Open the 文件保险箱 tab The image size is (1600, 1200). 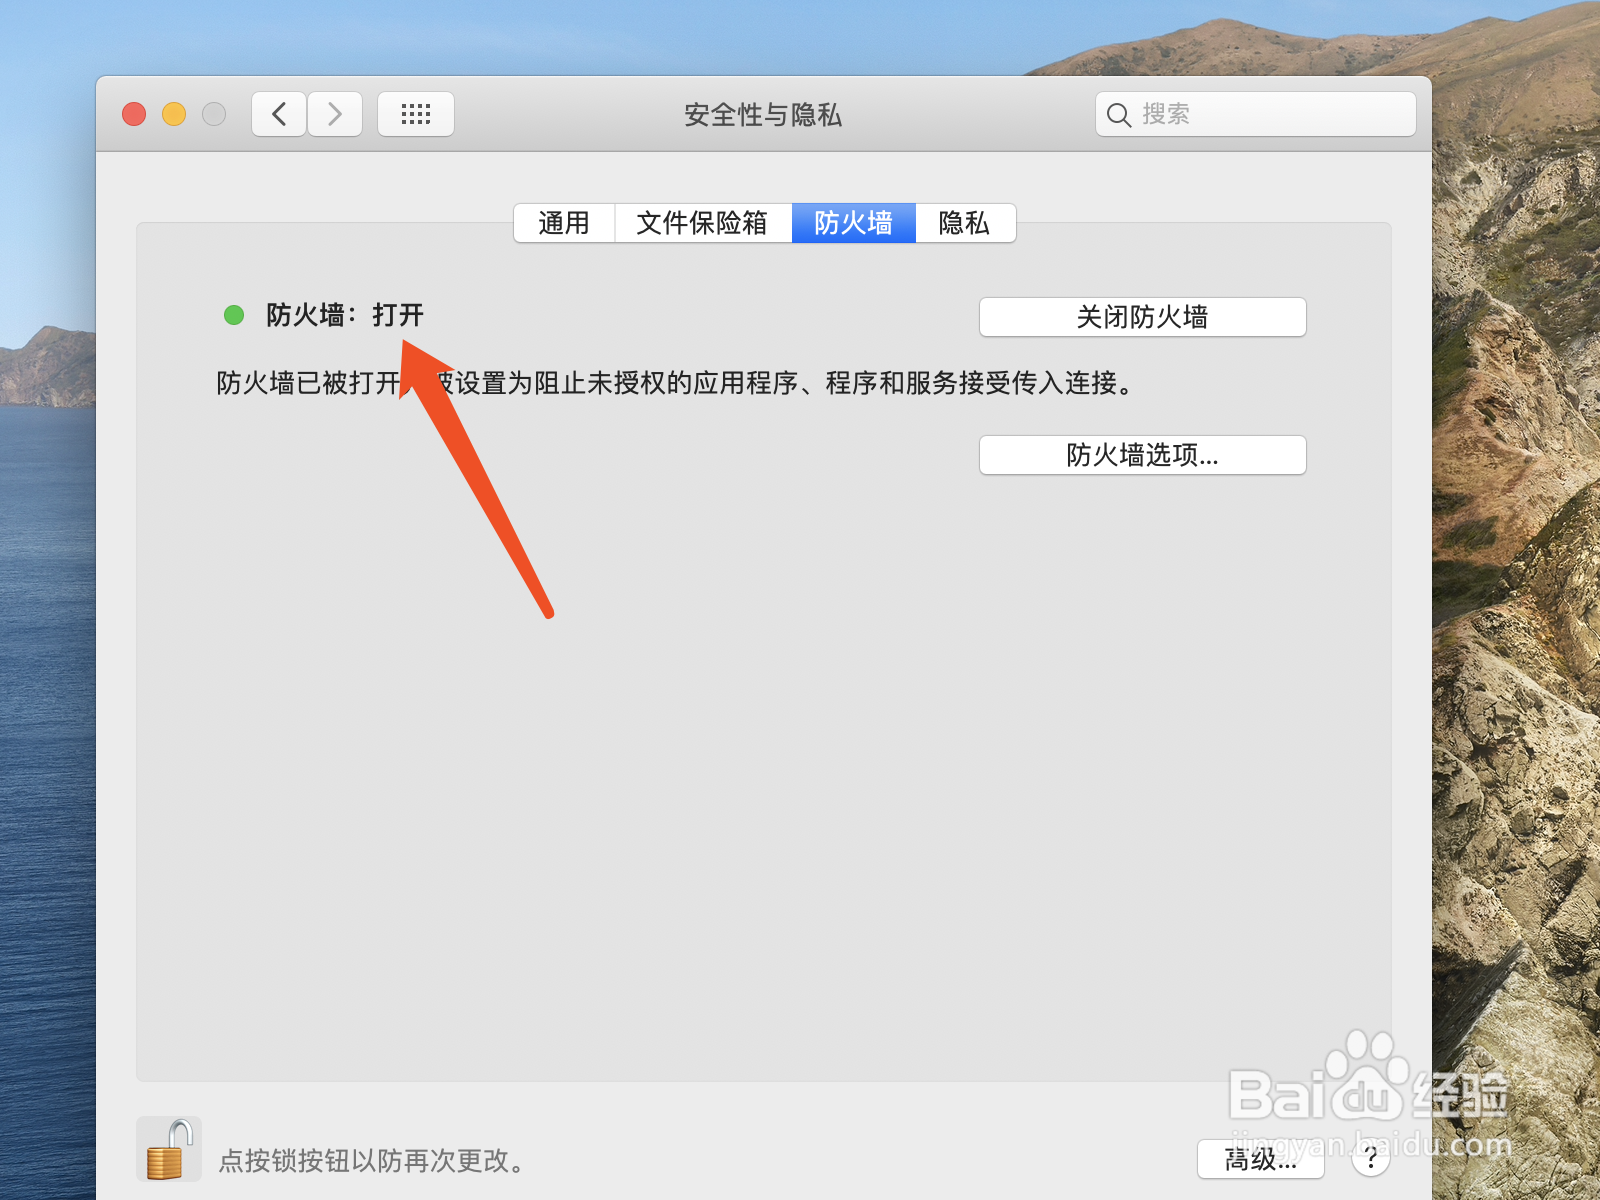703,223
